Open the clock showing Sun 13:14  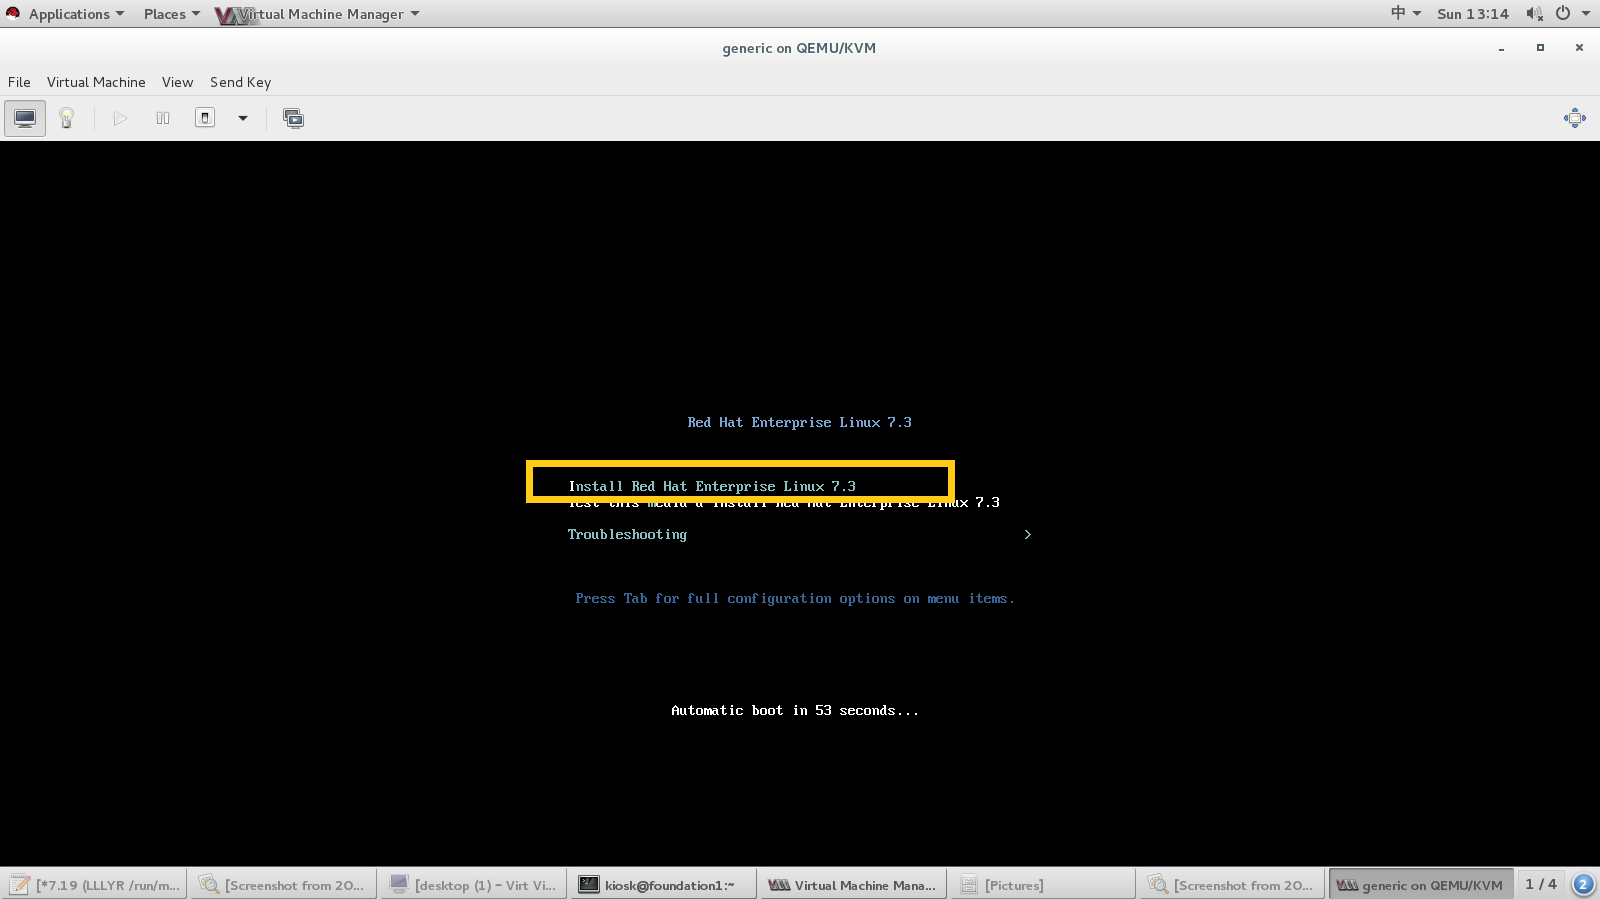(1472, 14)
